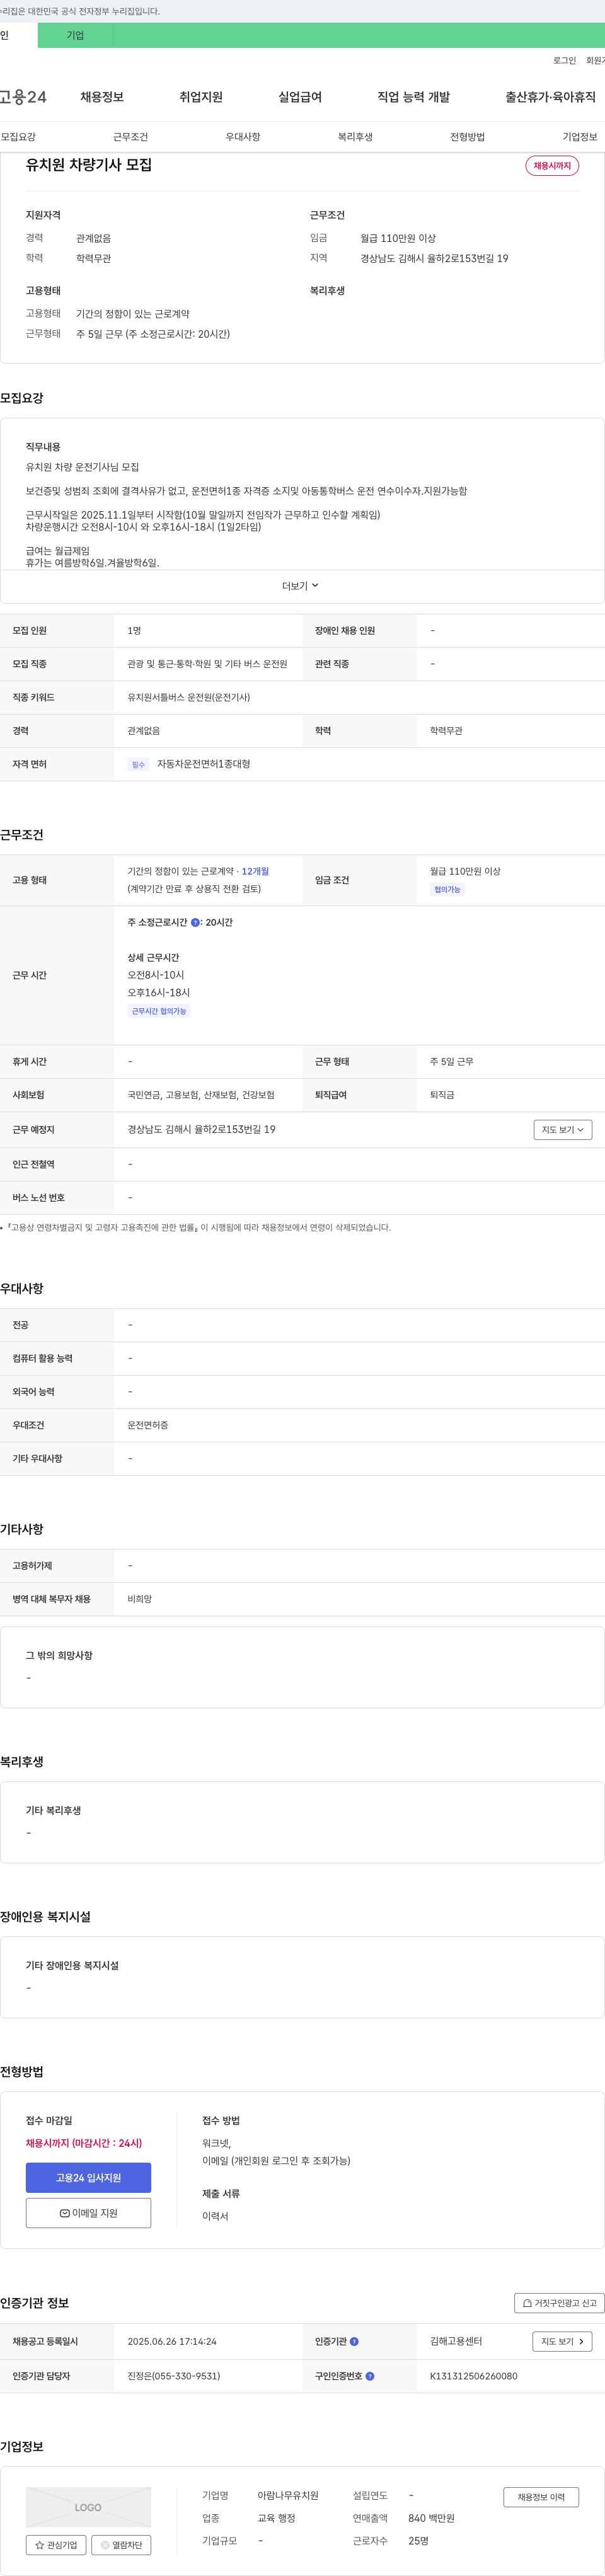605x2576 pixels.
Task: Jump to the 전형방법 section tab
Action: [467, 137]
